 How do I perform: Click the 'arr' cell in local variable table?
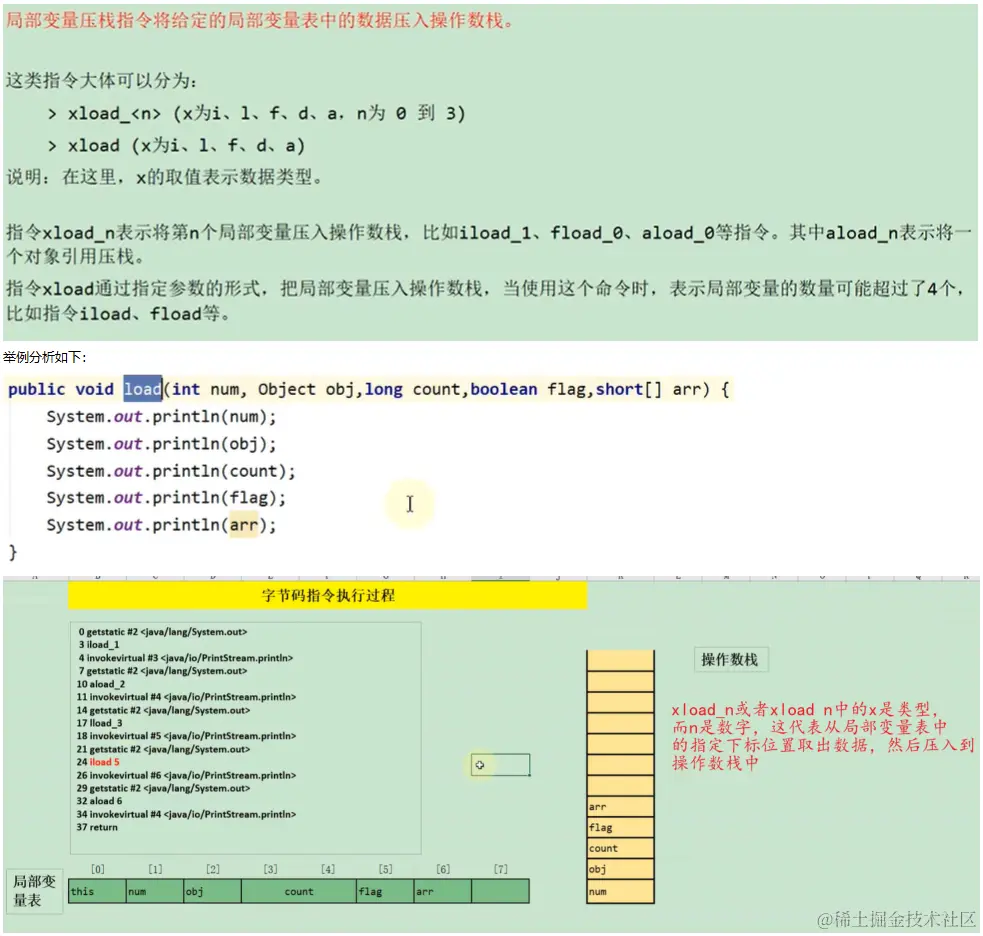point(443,891)
